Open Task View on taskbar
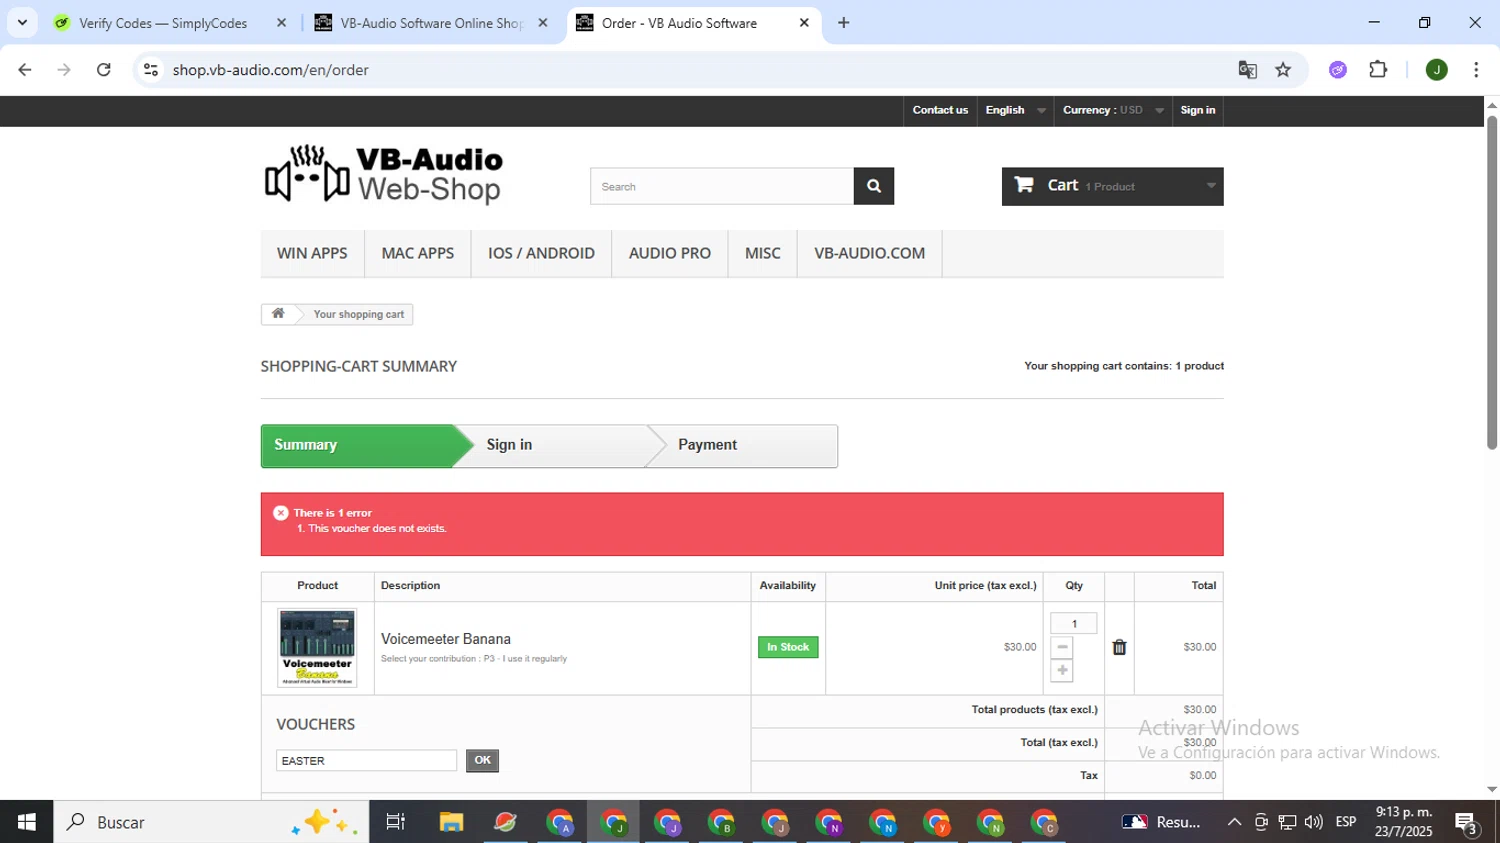The width and height of the screenshot is (1500, 843). (x=396, y=822)
